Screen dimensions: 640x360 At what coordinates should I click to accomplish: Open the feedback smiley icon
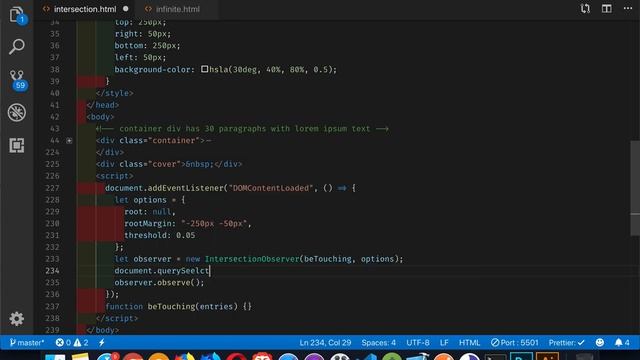600,342
